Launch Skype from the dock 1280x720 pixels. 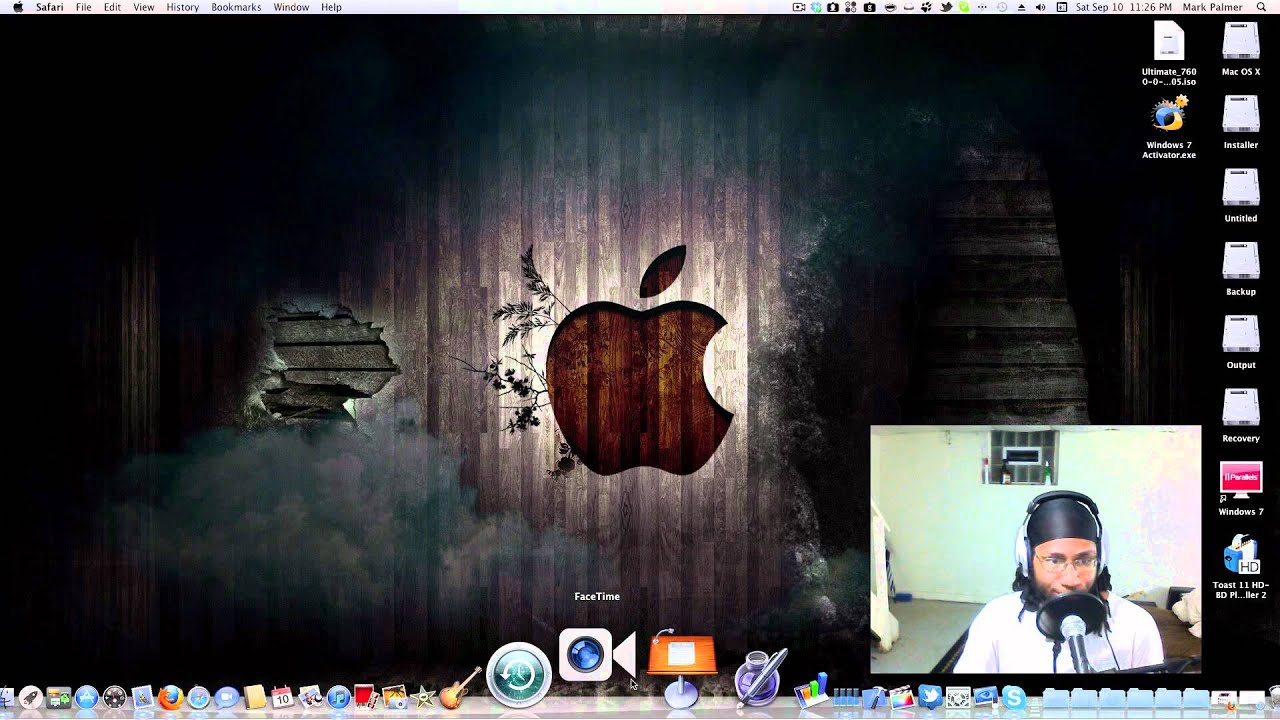tap(1014, 697)
